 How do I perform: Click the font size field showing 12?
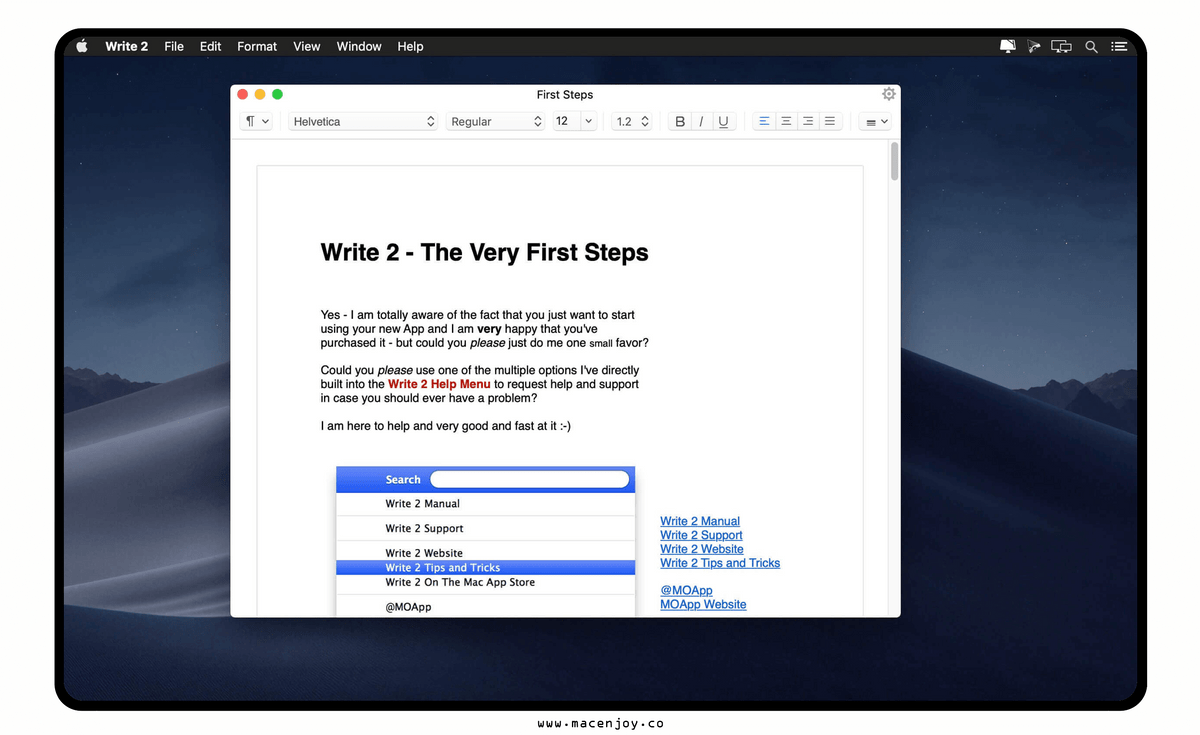pyautogui.click(x=565, y=121)
